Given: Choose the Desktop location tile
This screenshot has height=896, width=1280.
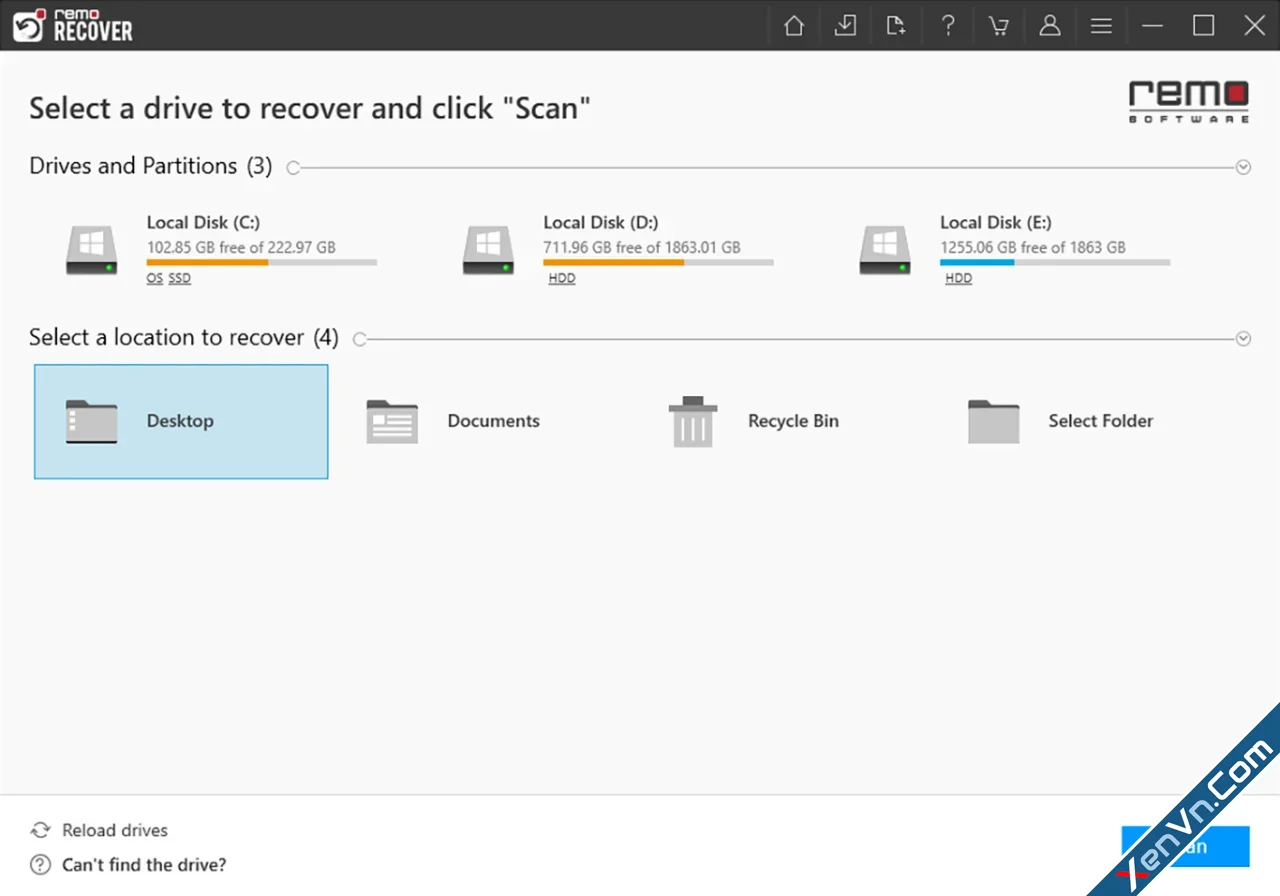Looking at the screenshot, I should tap(181, 421).
